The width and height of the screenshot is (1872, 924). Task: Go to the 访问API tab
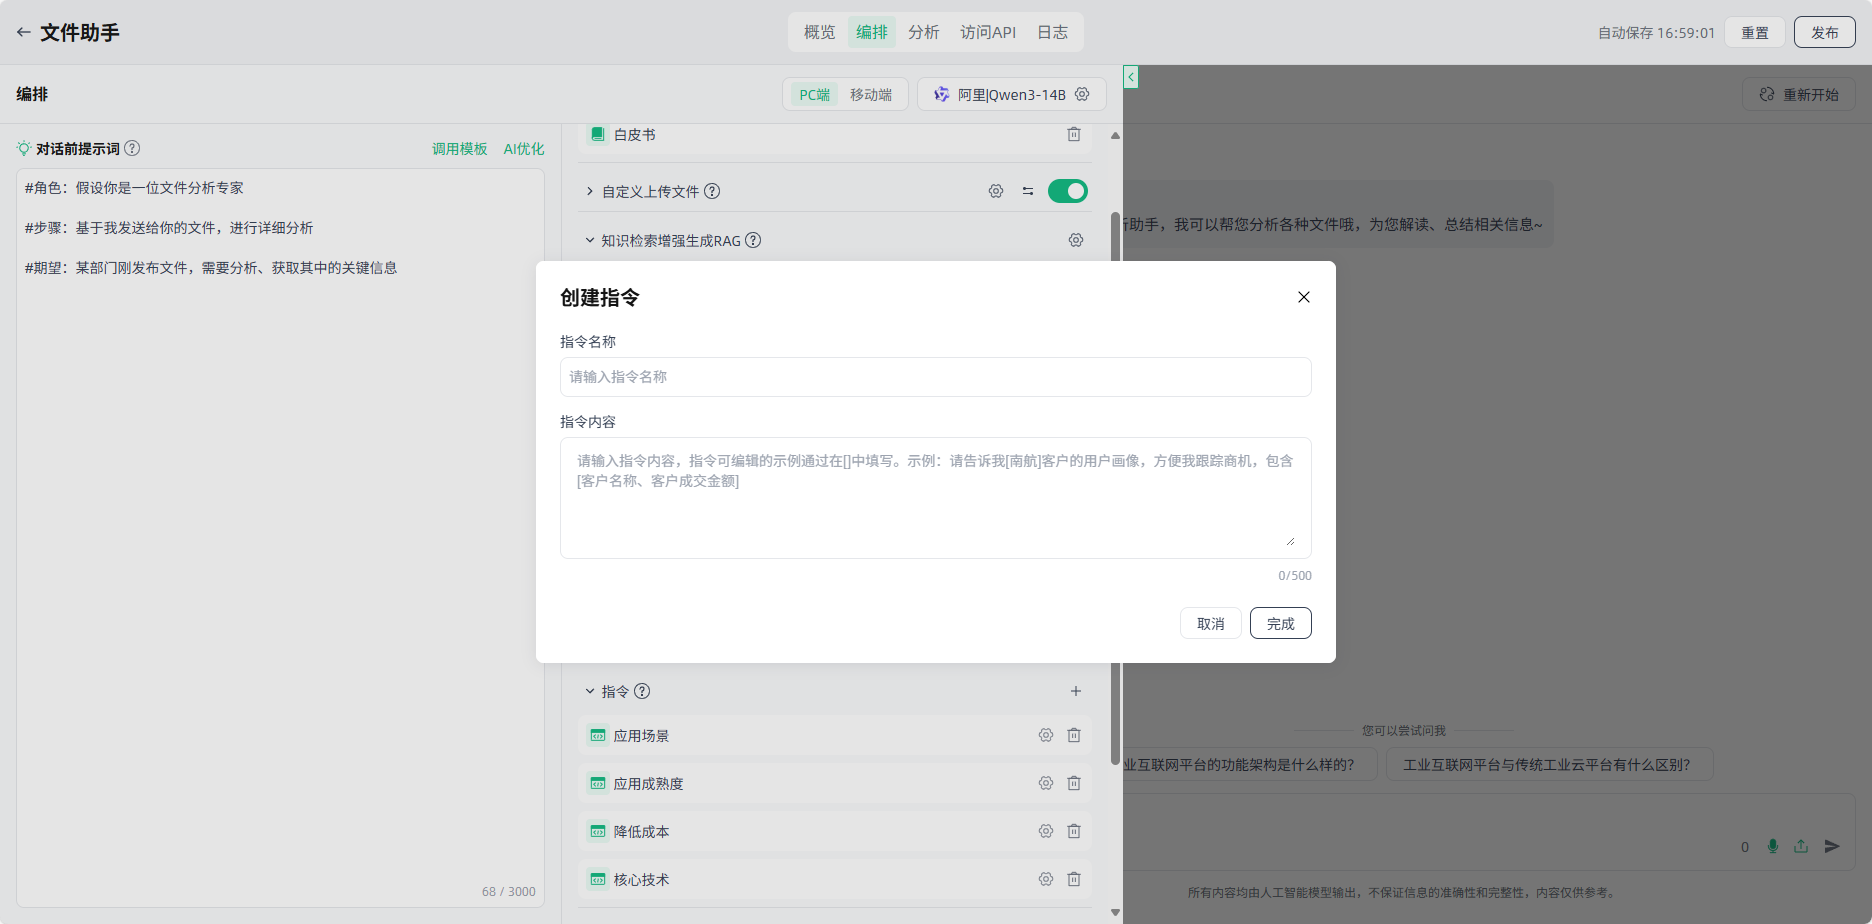(987, 32)
